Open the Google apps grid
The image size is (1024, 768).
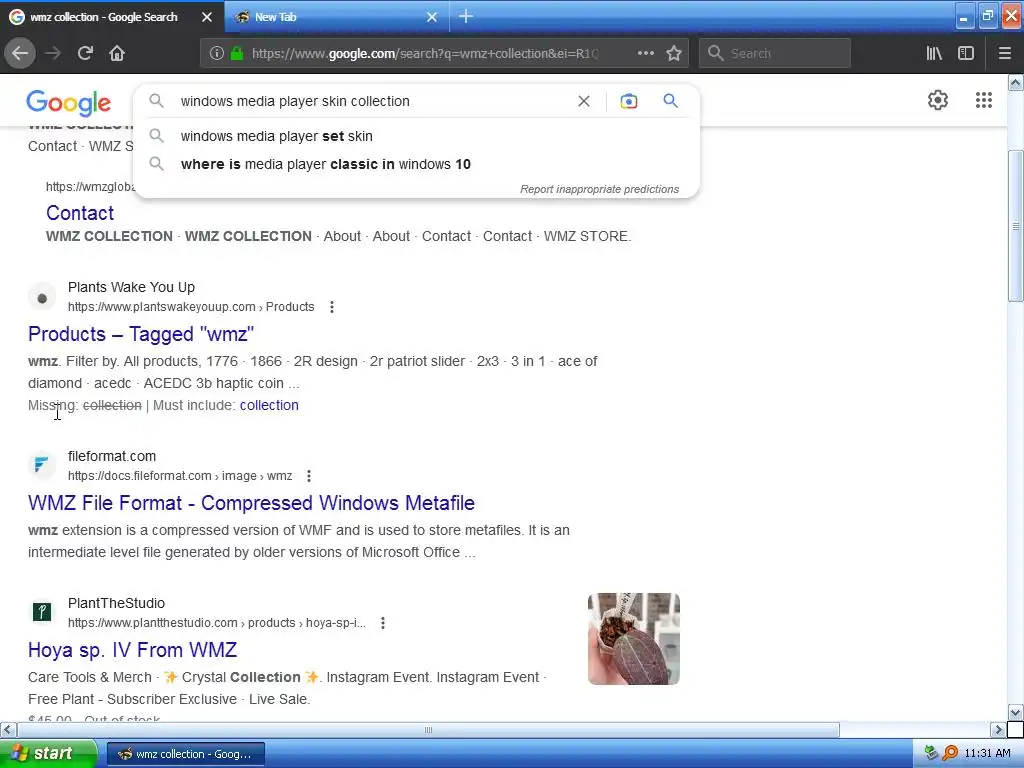(x=984, y=100)
